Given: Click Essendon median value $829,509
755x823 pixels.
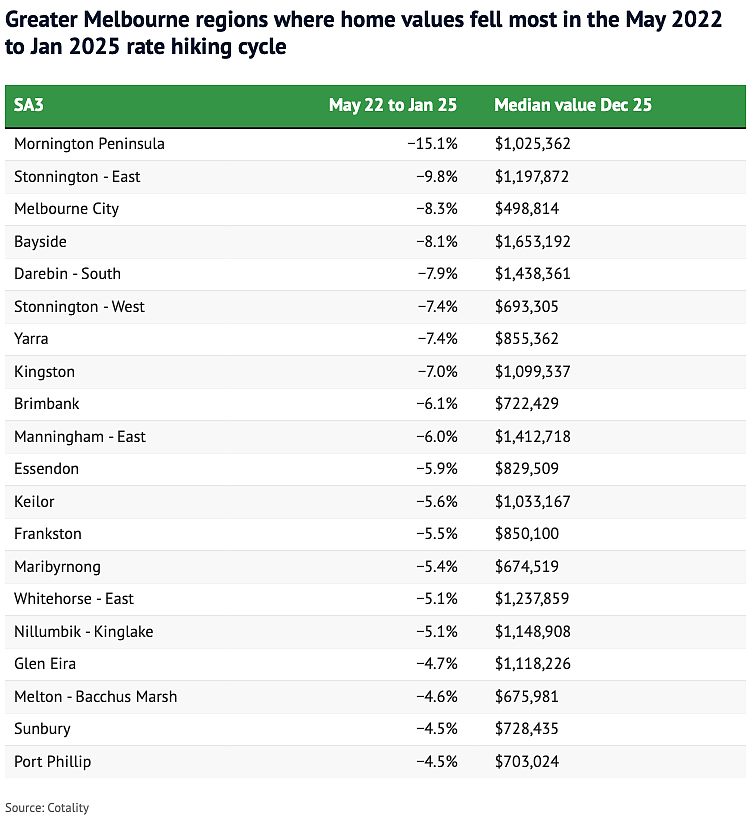Looking at the screenshot, I should point(527,469).
